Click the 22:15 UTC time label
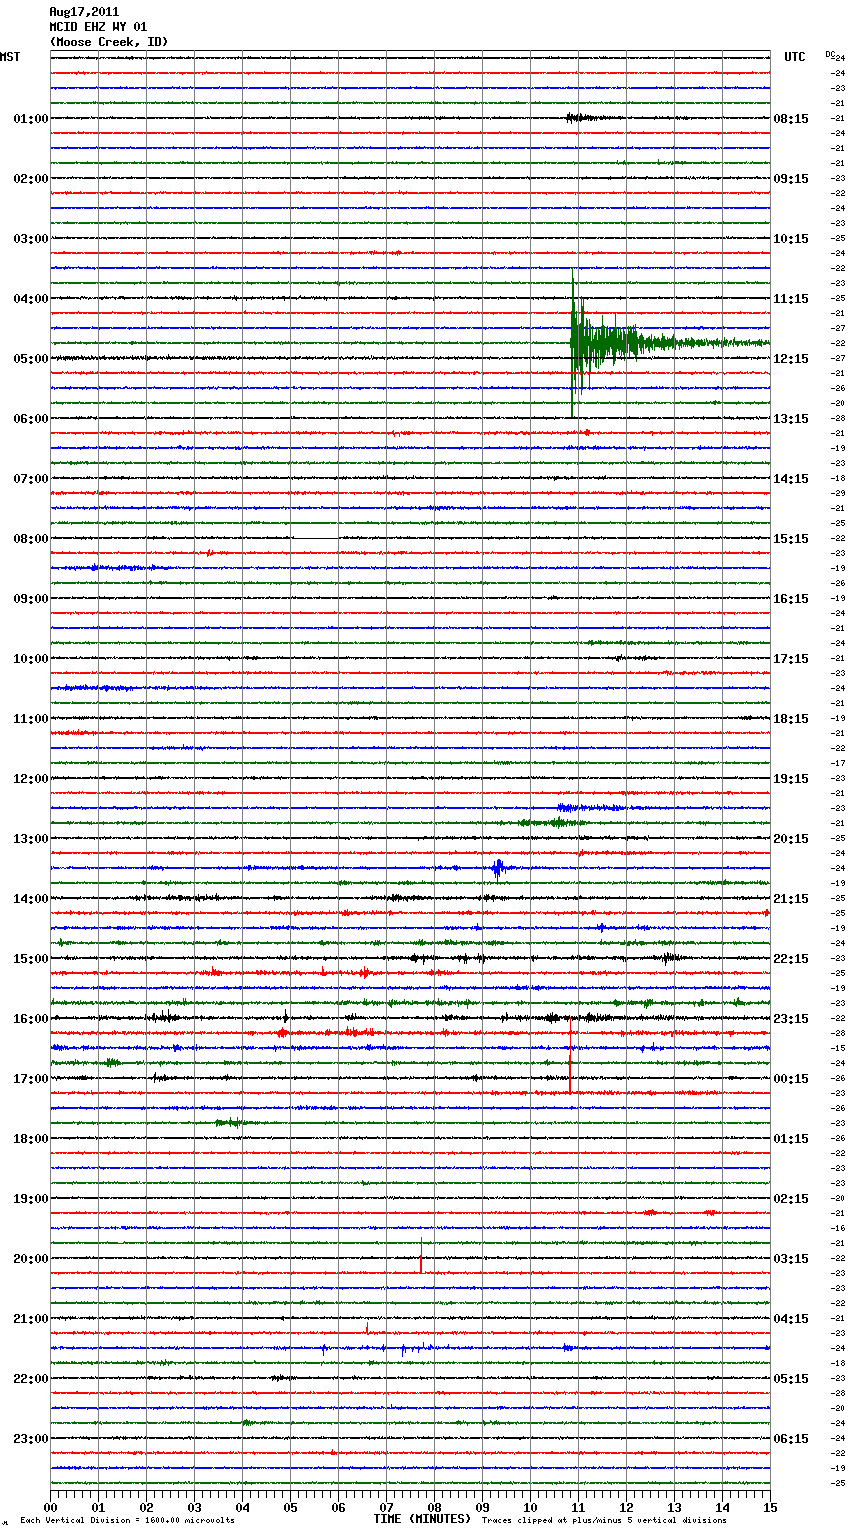Image resolution: width=850 pixels, height=1534 pixels. click(x=791, y=959)
